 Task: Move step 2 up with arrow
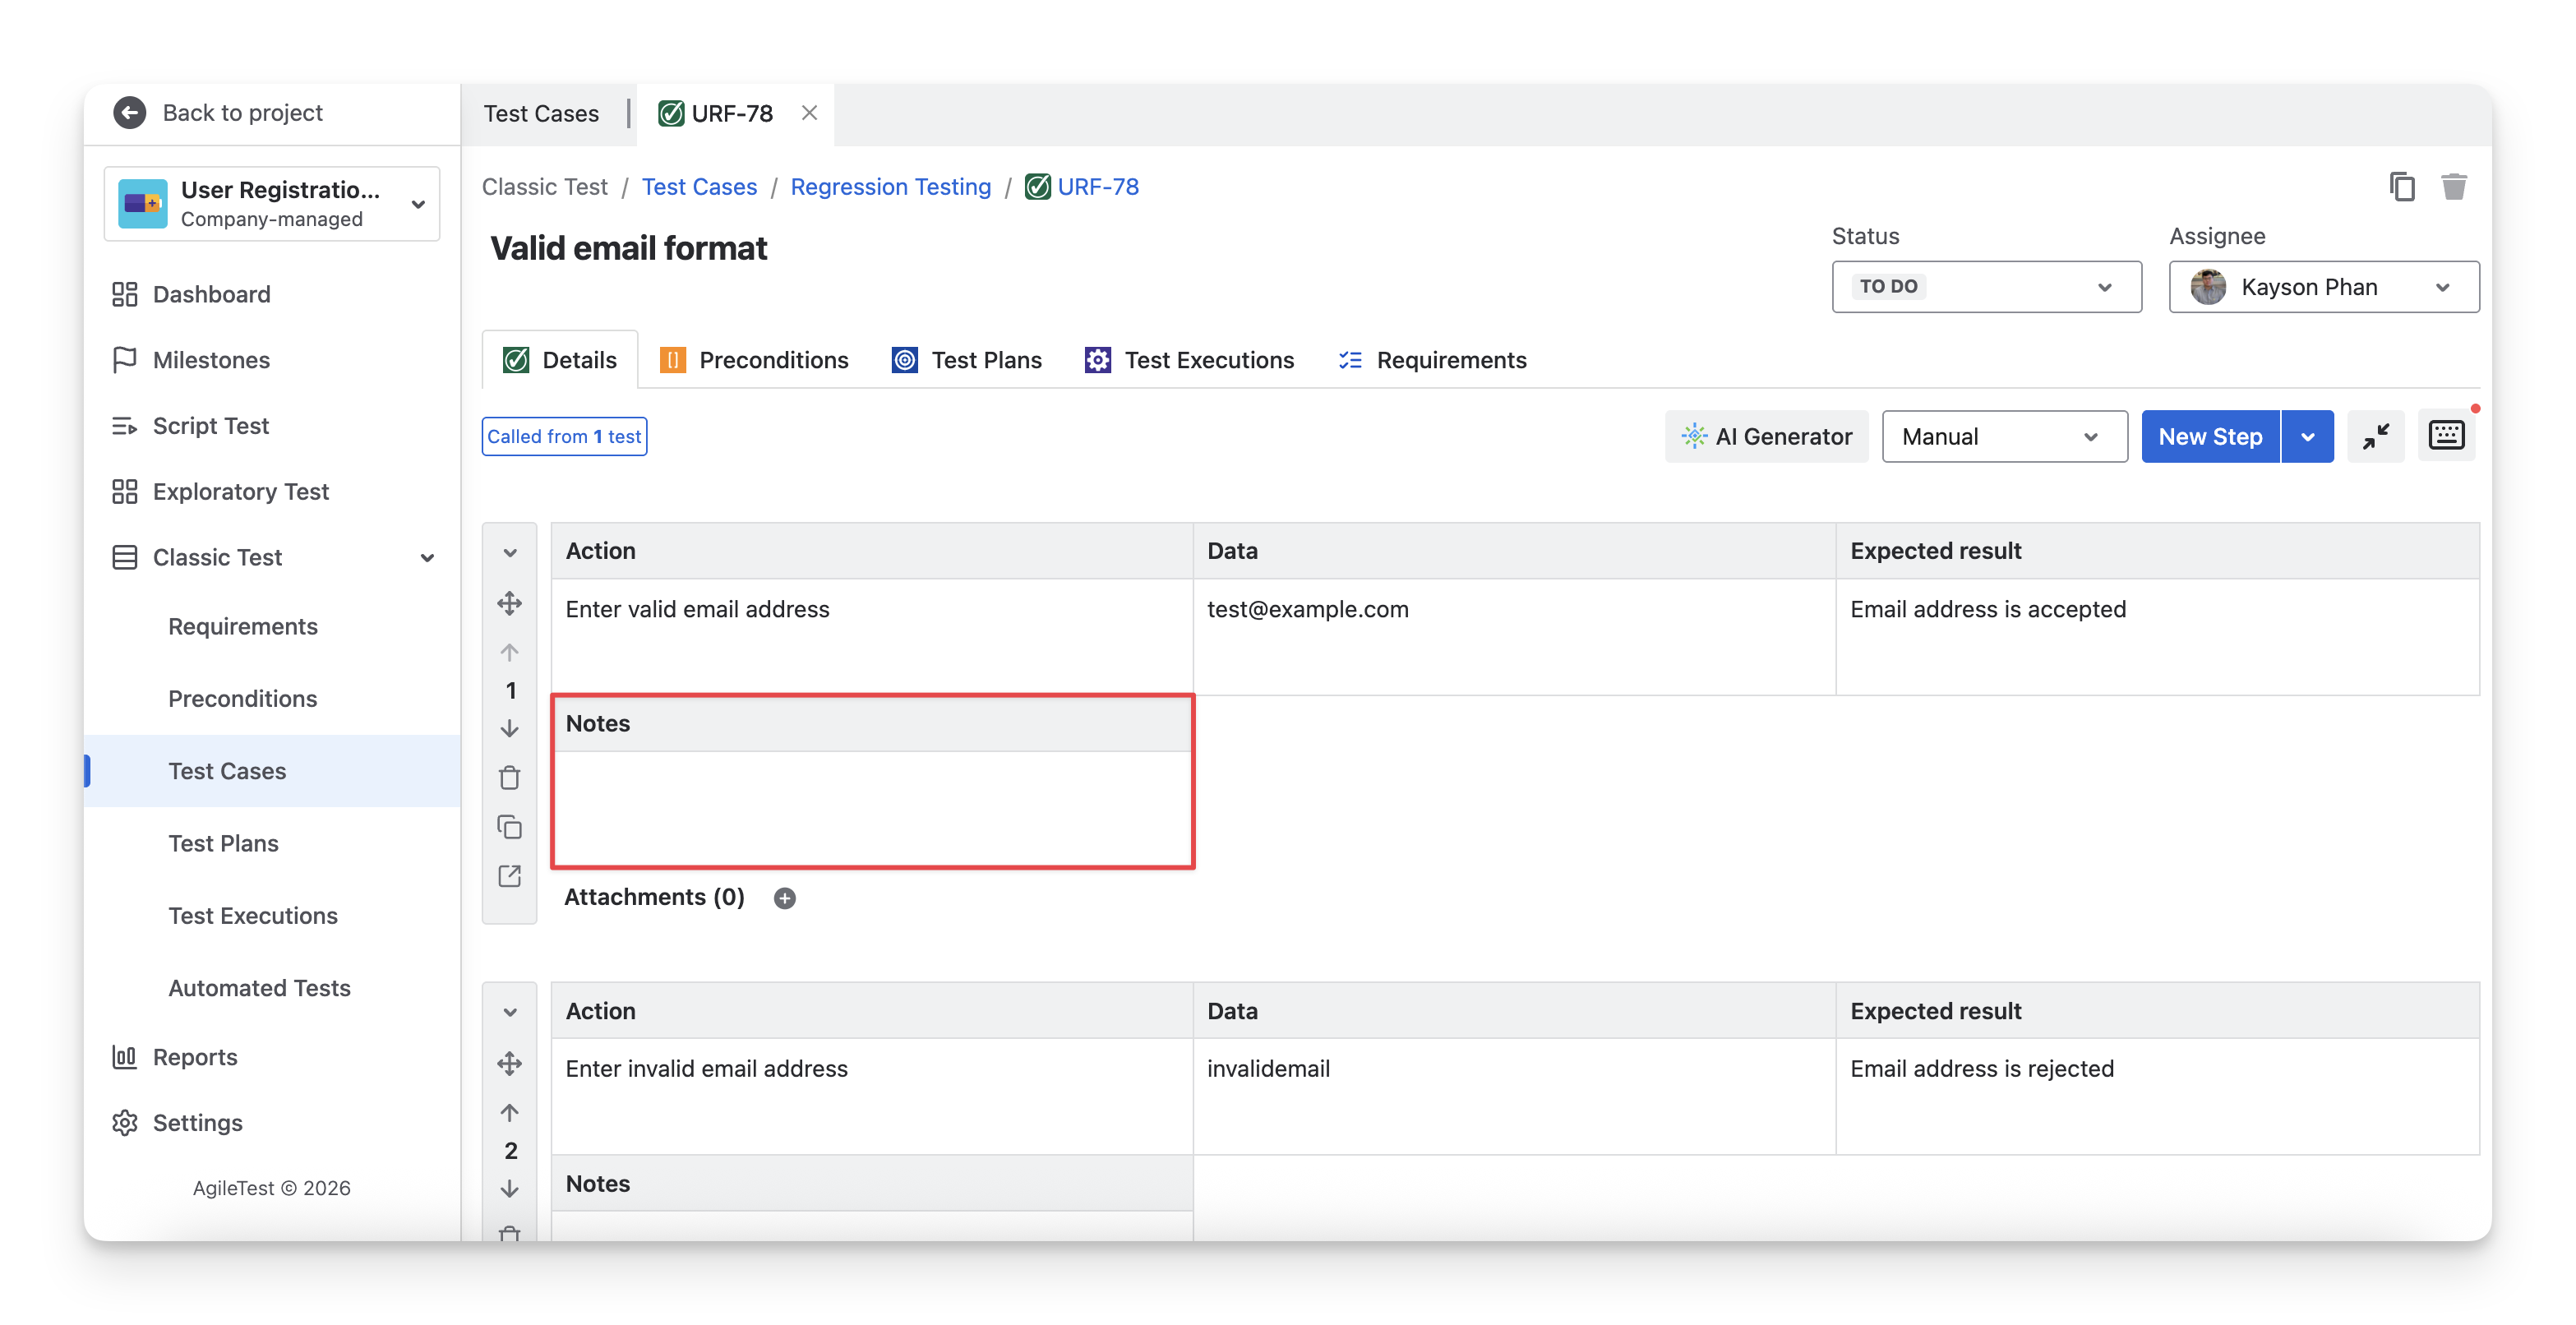tap(509, 1112)
